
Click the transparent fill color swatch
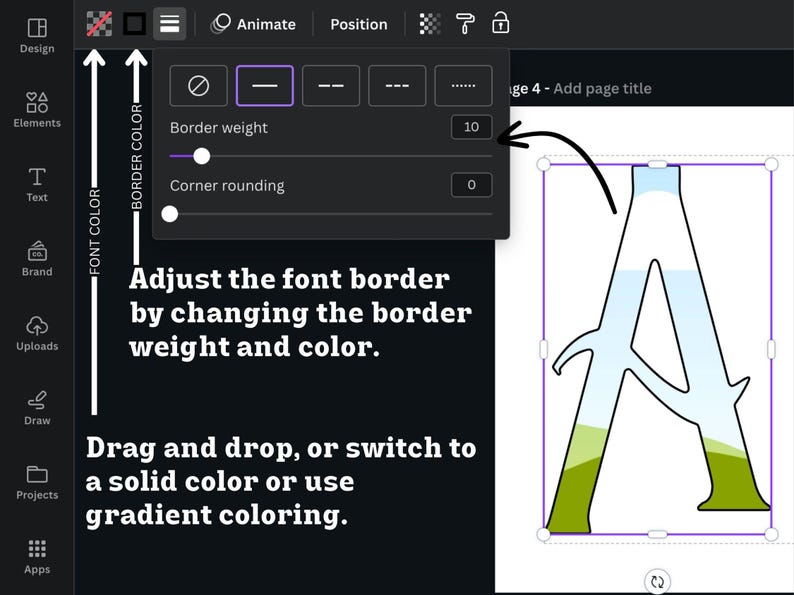[x=99, y=24]
